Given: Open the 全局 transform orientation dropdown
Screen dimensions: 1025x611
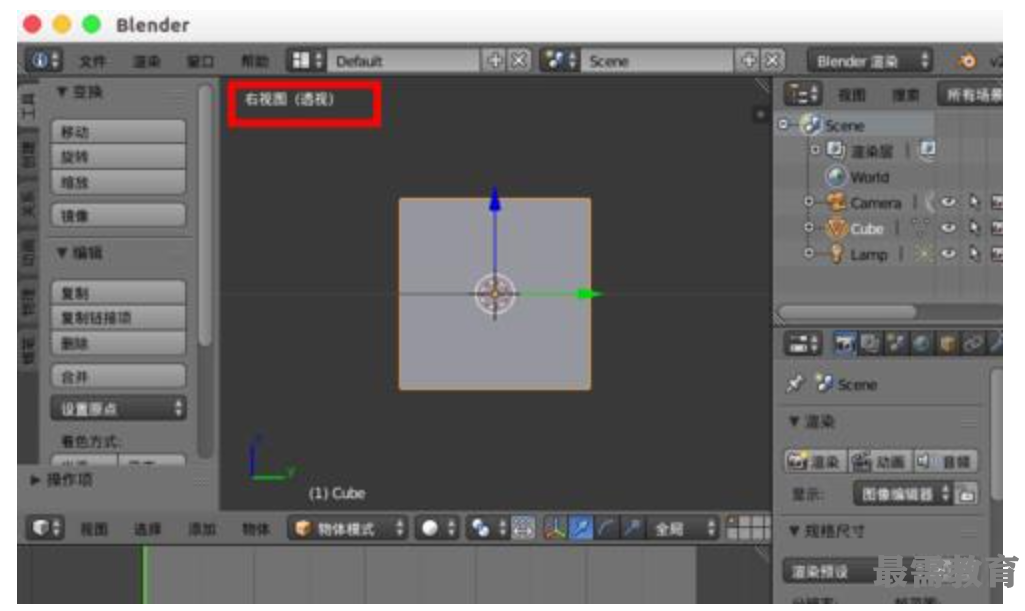Looking at the screenshot, I should pyautogui.click(x=682, y=528).
